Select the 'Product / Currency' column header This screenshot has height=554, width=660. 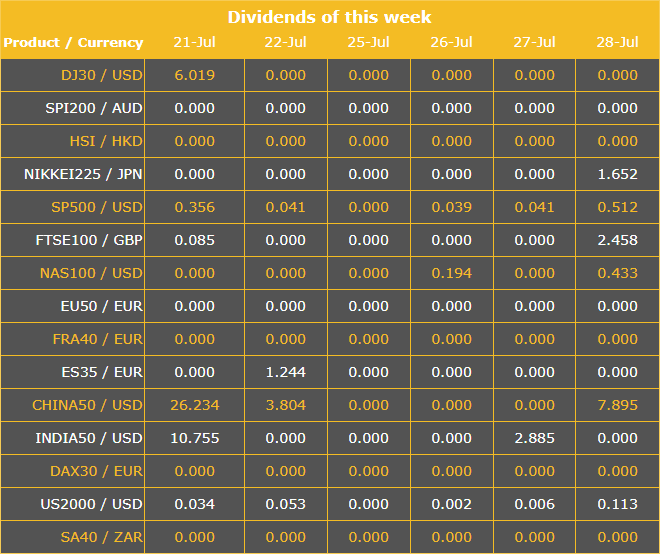(73, 43)
